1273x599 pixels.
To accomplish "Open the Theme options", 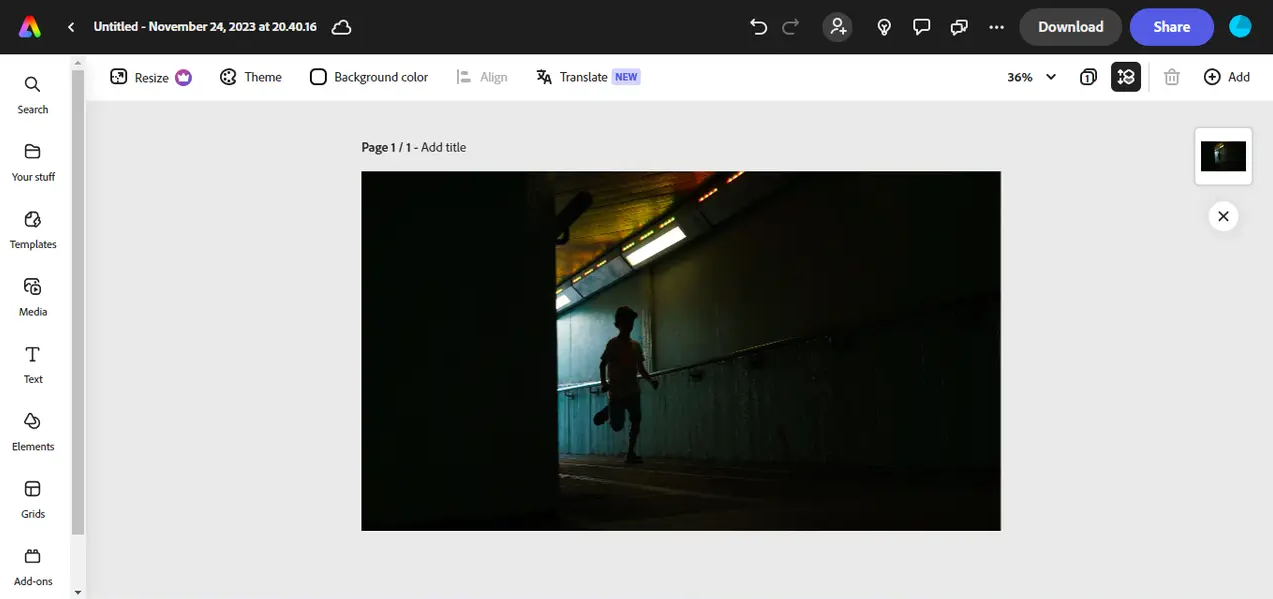I will pyautogui.click(x=251, y=77).
